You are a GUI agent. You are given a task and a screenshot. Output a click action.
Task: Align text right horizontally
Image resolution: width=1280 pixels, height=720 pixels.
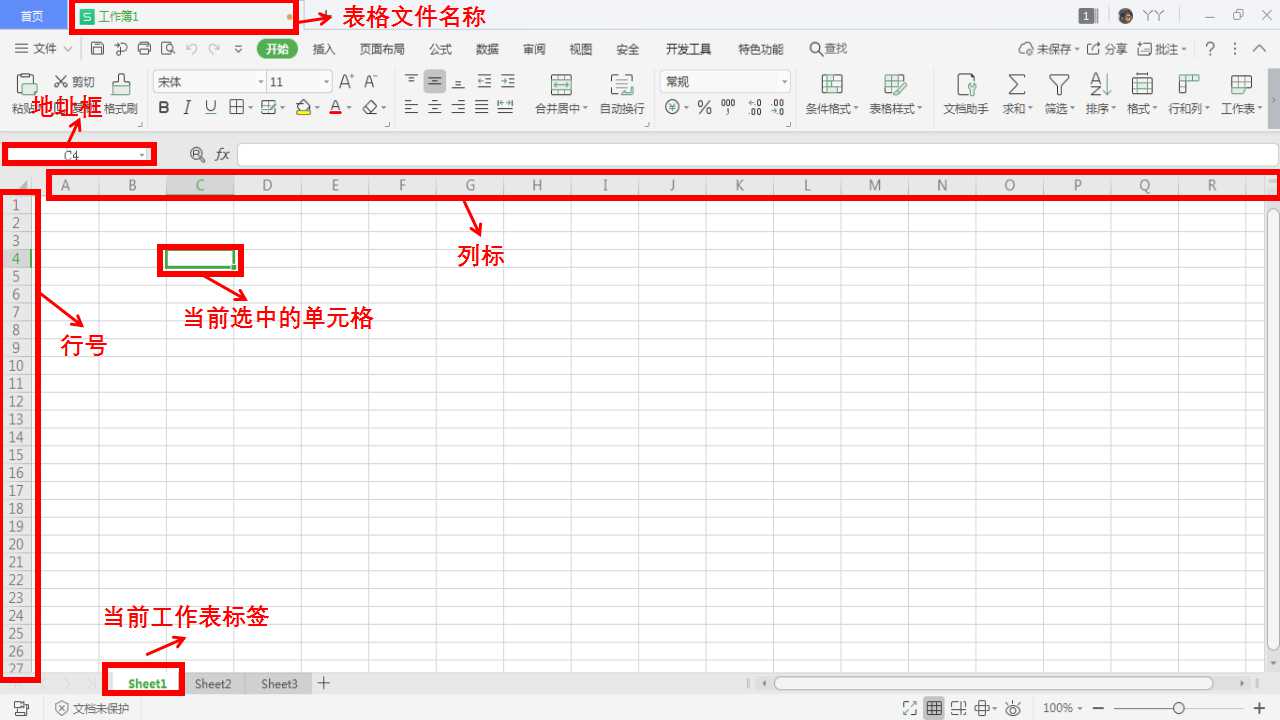point(458,107)
